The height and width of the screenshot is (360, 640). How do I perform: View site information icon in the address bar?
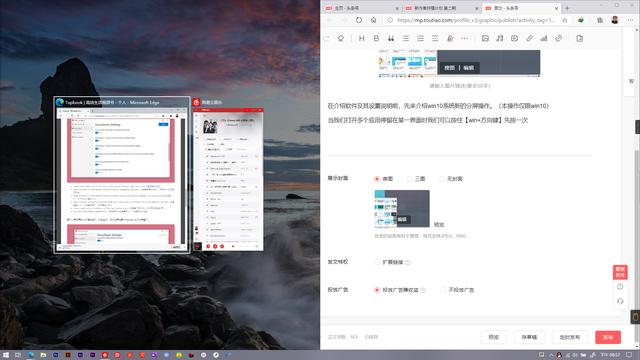click(x=390, y=20)
